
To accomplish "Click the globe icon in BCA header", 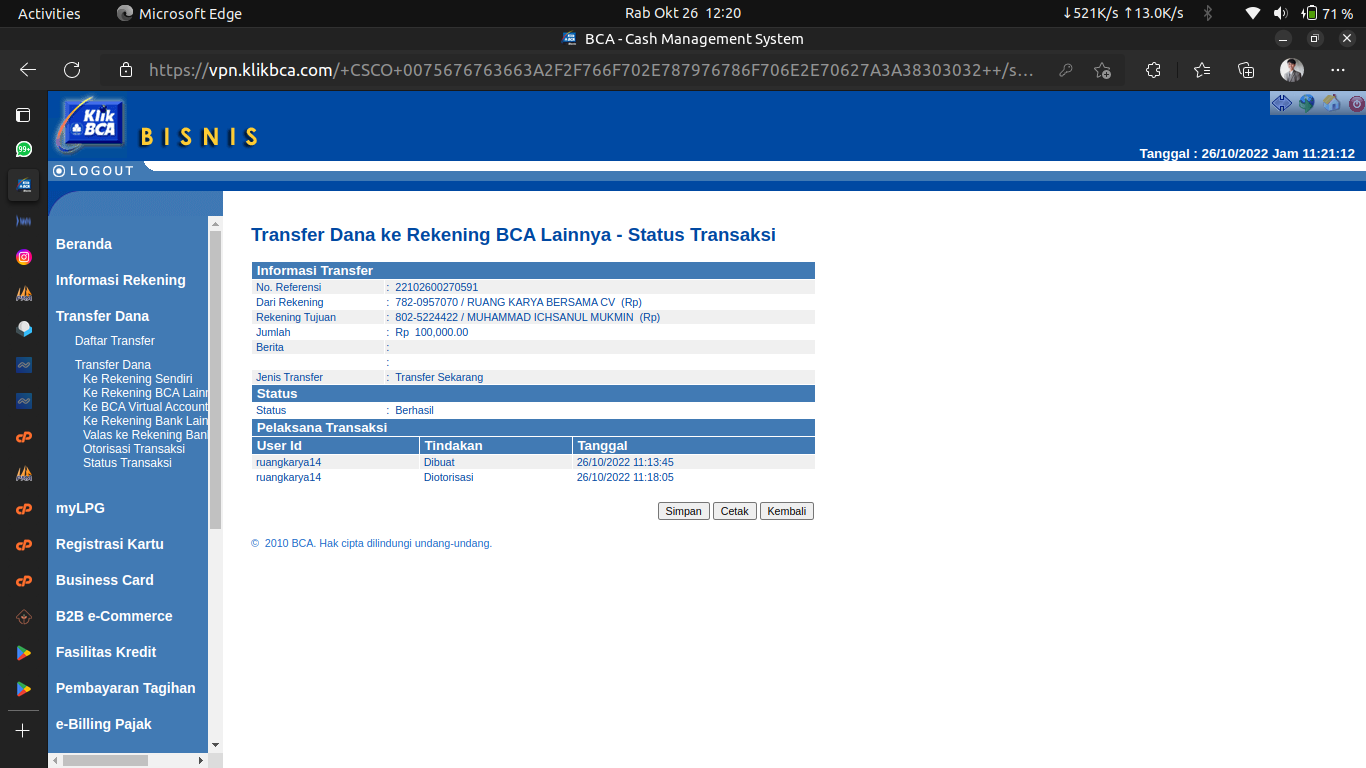I will pyautogui.click(x=1306, y=103).
